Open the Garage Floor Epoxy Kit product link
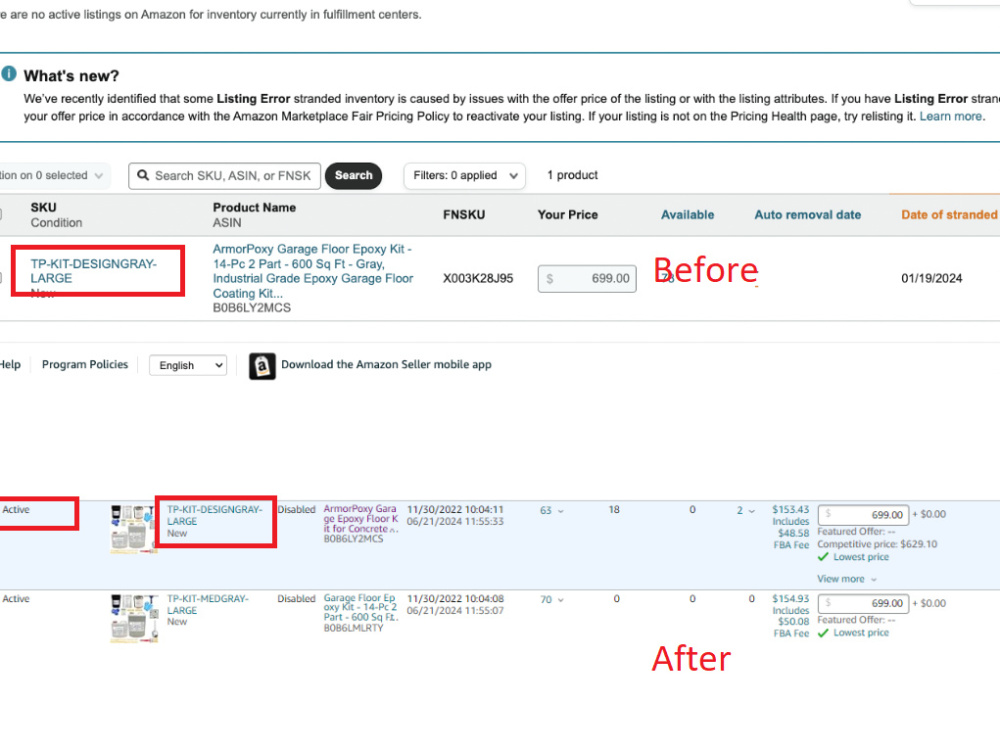The image size is (1000, 750). pyautogui.click(x=360, y=608)
